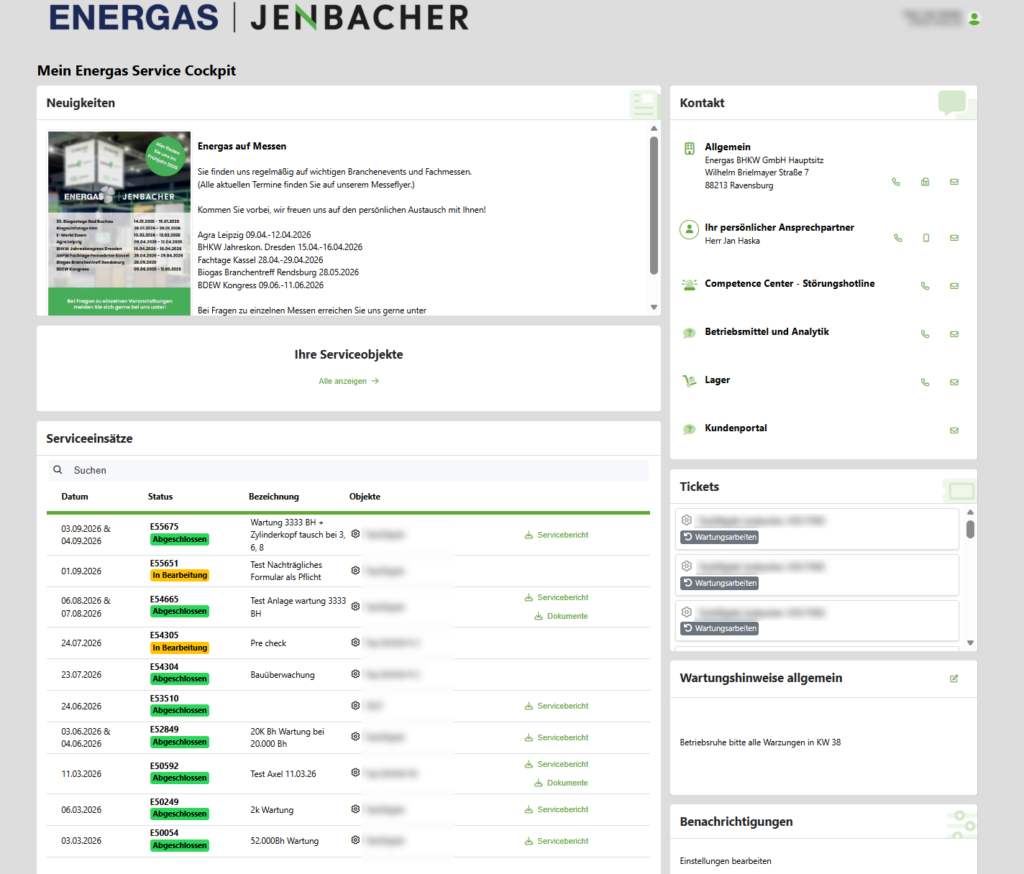Call Herr Jan Haska via phone icon
1024x874 pixels.
898,238
